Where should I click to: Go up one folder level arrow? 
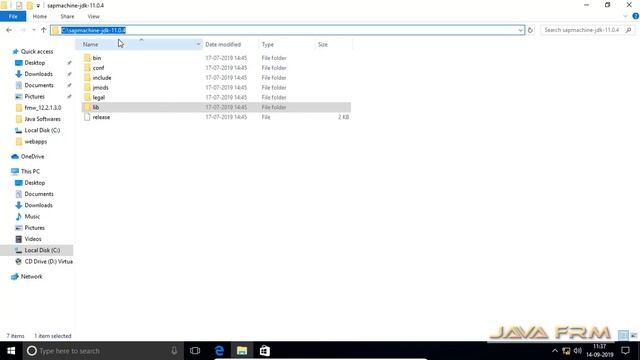click(43, 30)
